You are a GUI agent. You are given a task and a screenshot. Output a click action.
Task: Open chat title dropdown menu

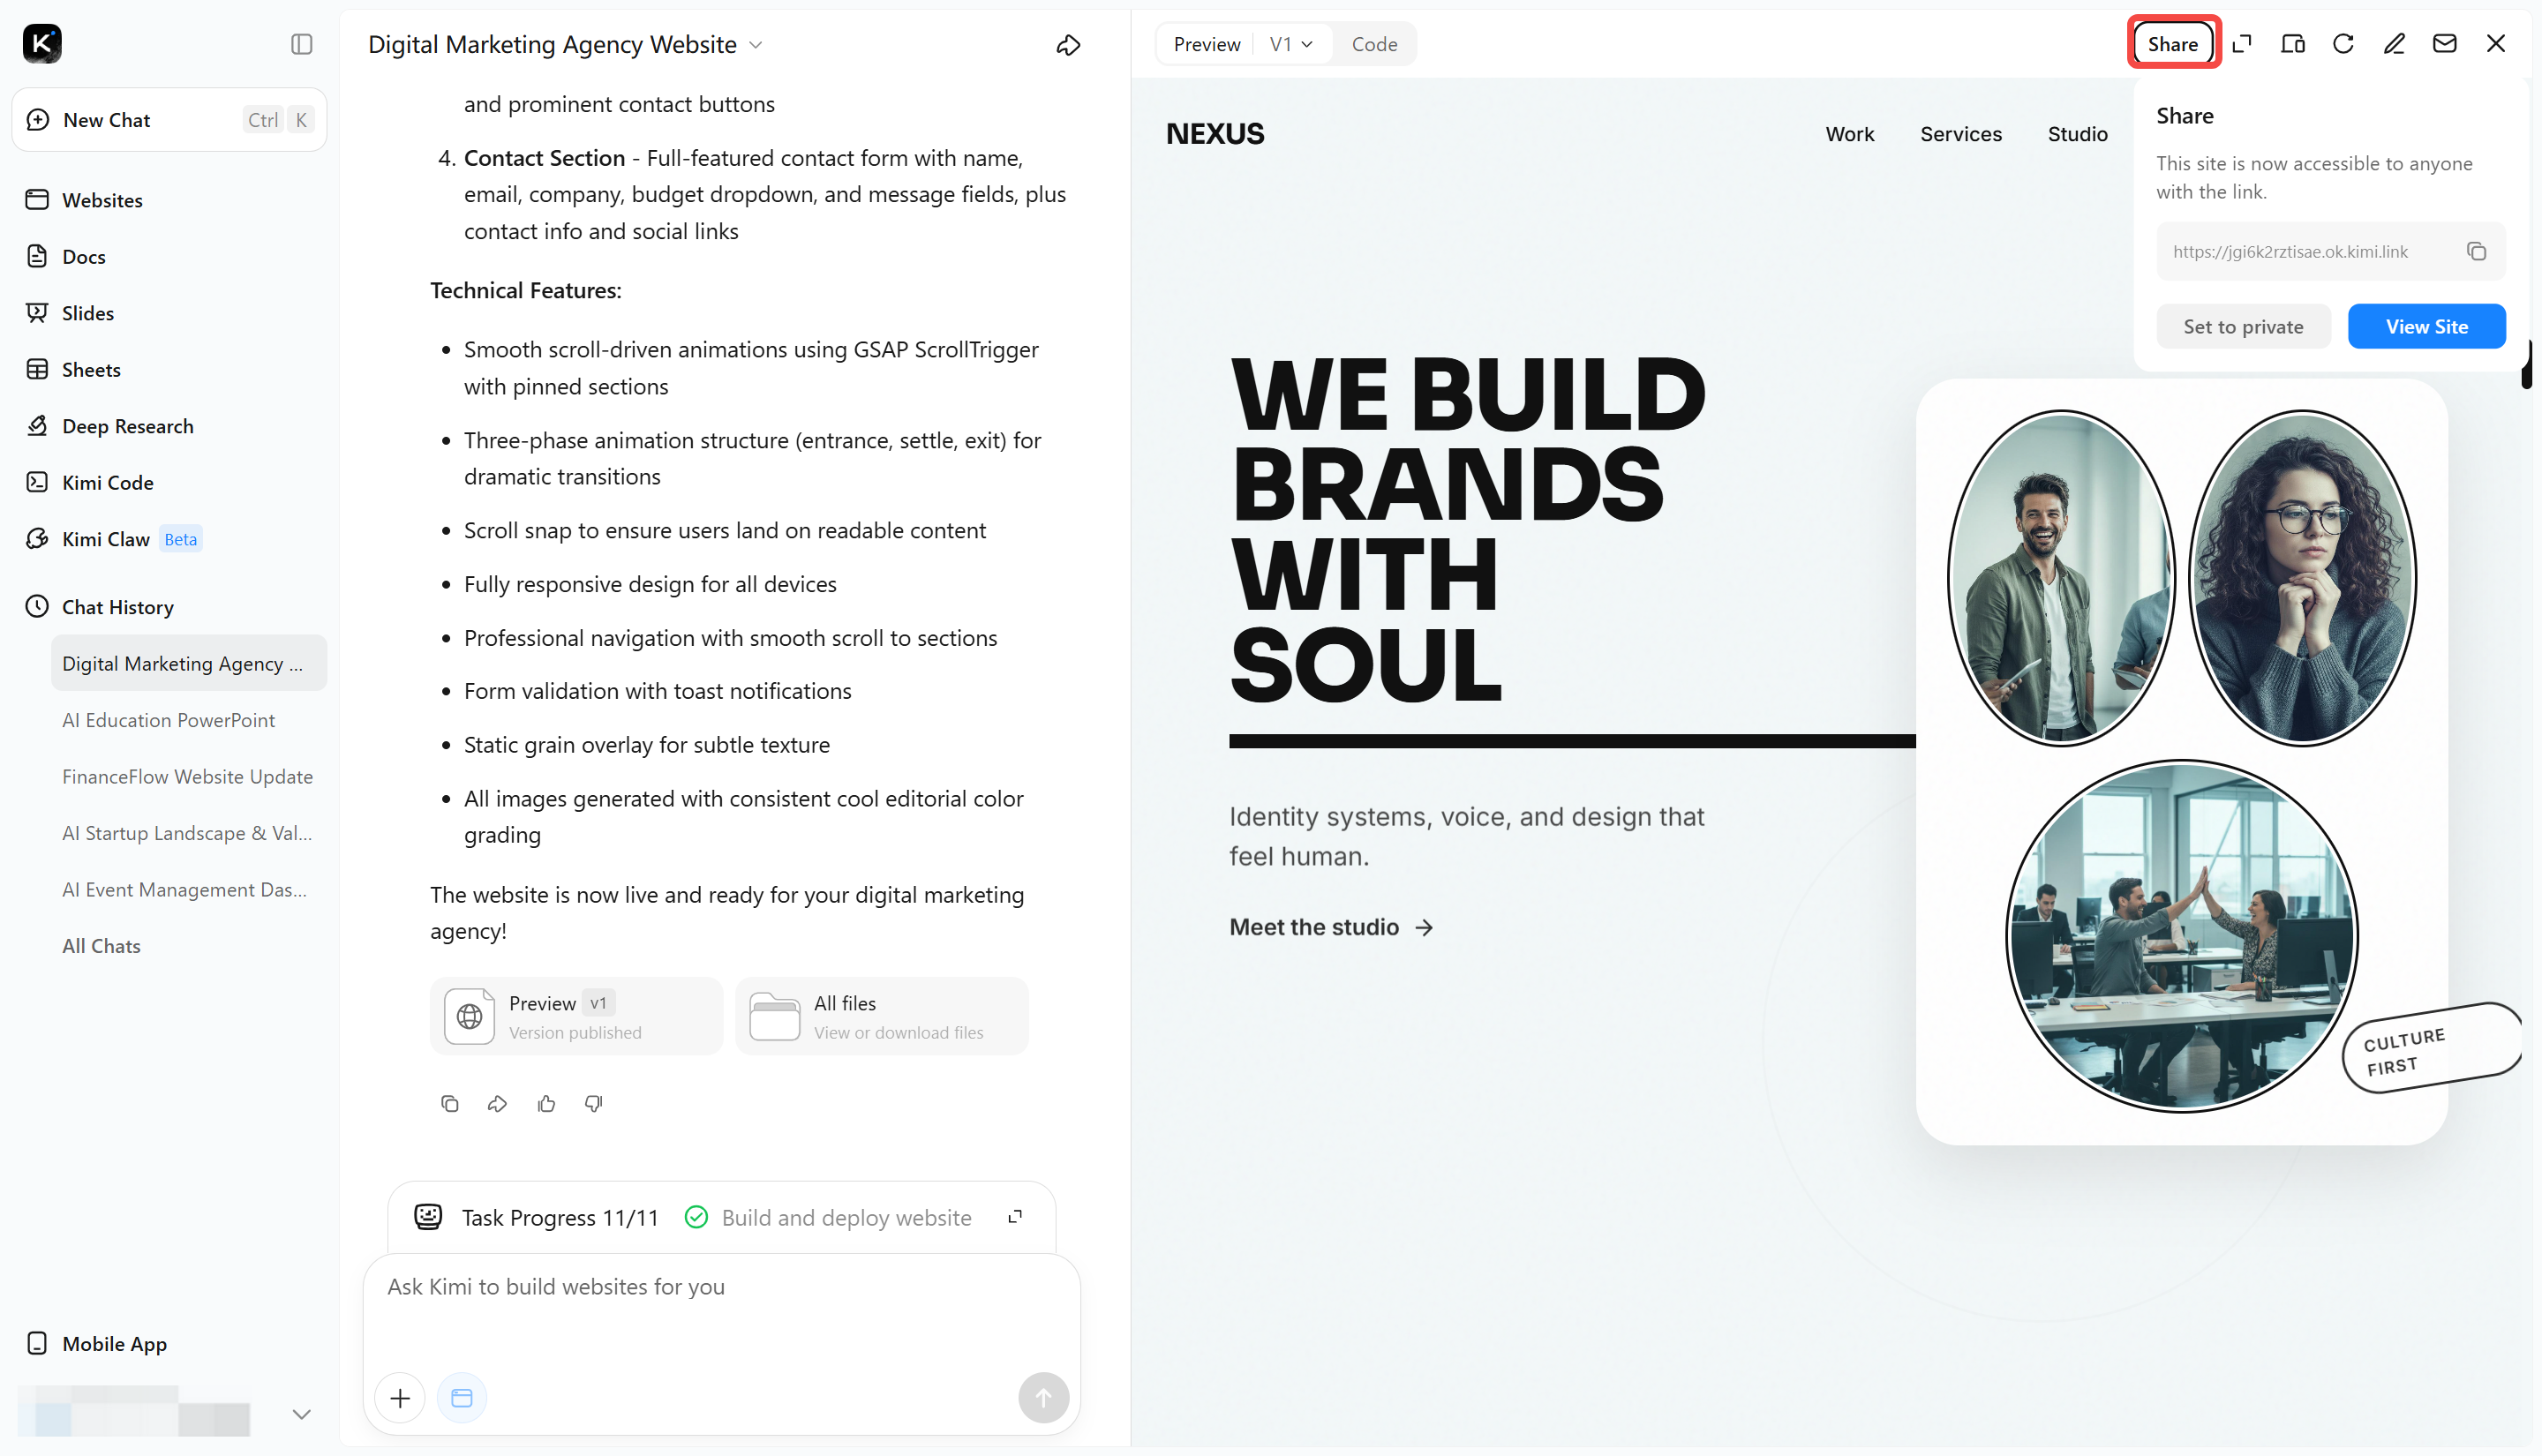pos(756,45)
